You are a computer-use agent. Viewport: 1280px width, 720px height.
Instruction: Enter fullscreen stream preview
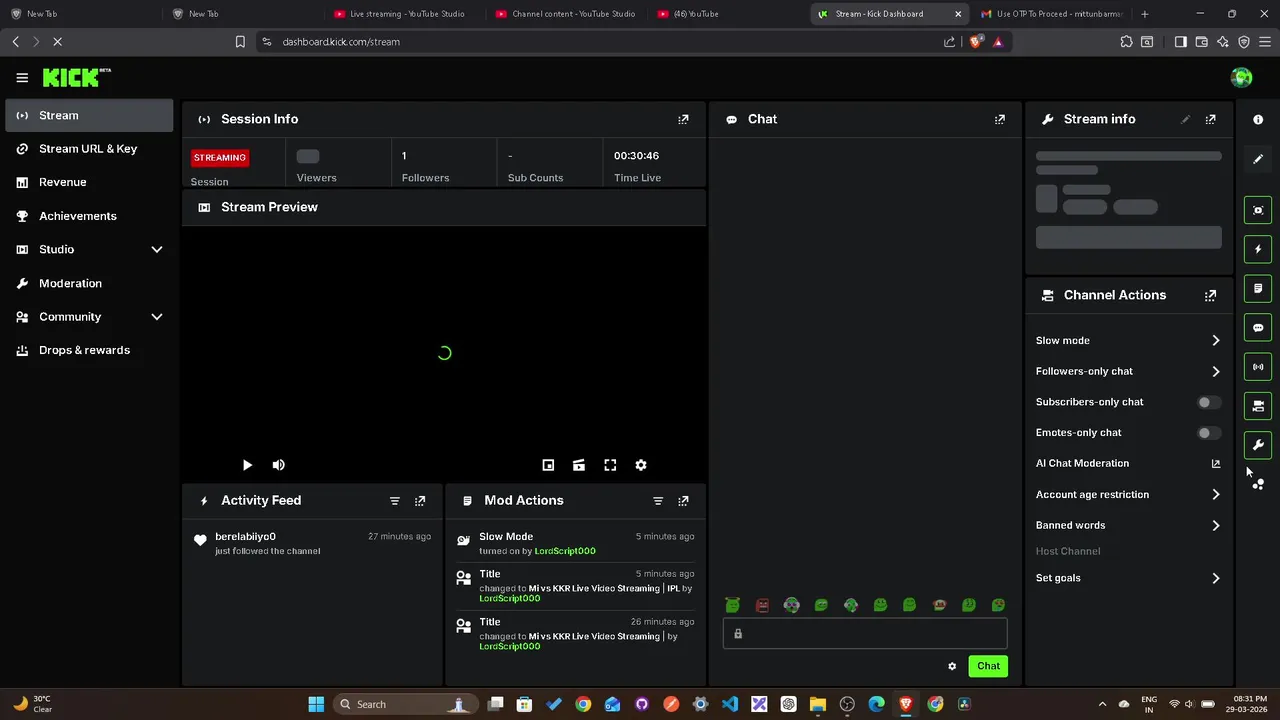[610, 465]
